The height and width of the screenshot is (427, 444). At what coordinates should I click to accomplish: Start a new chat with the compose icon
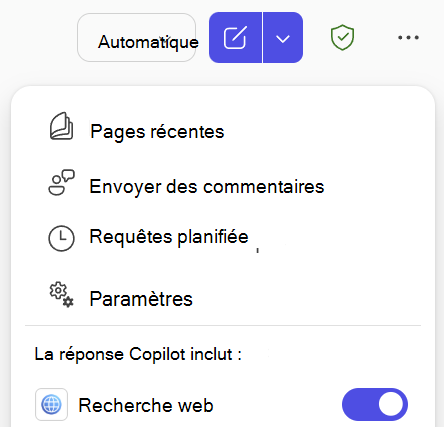(235, 38)
